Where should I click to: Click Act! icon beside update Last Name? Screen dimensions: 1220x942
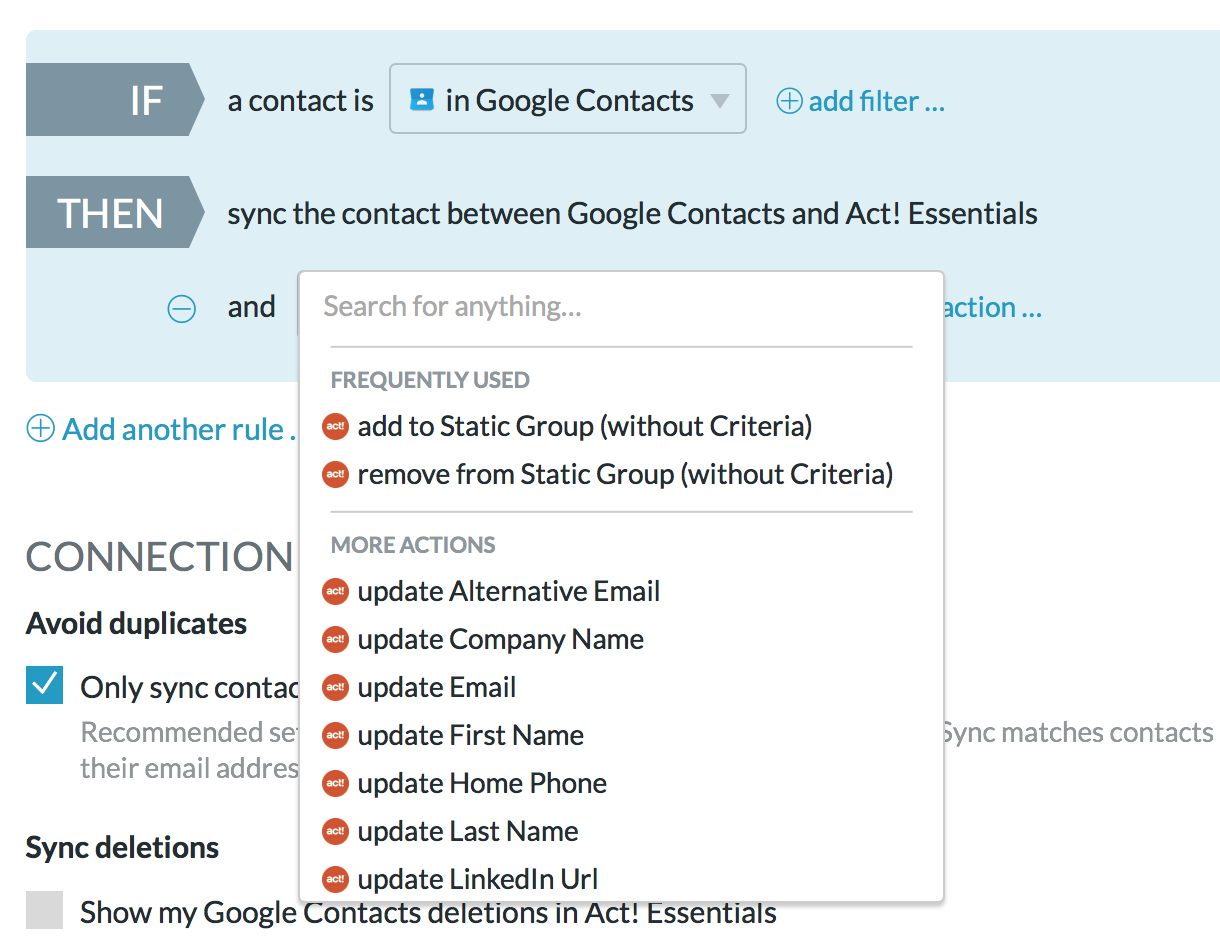[335, 832]
